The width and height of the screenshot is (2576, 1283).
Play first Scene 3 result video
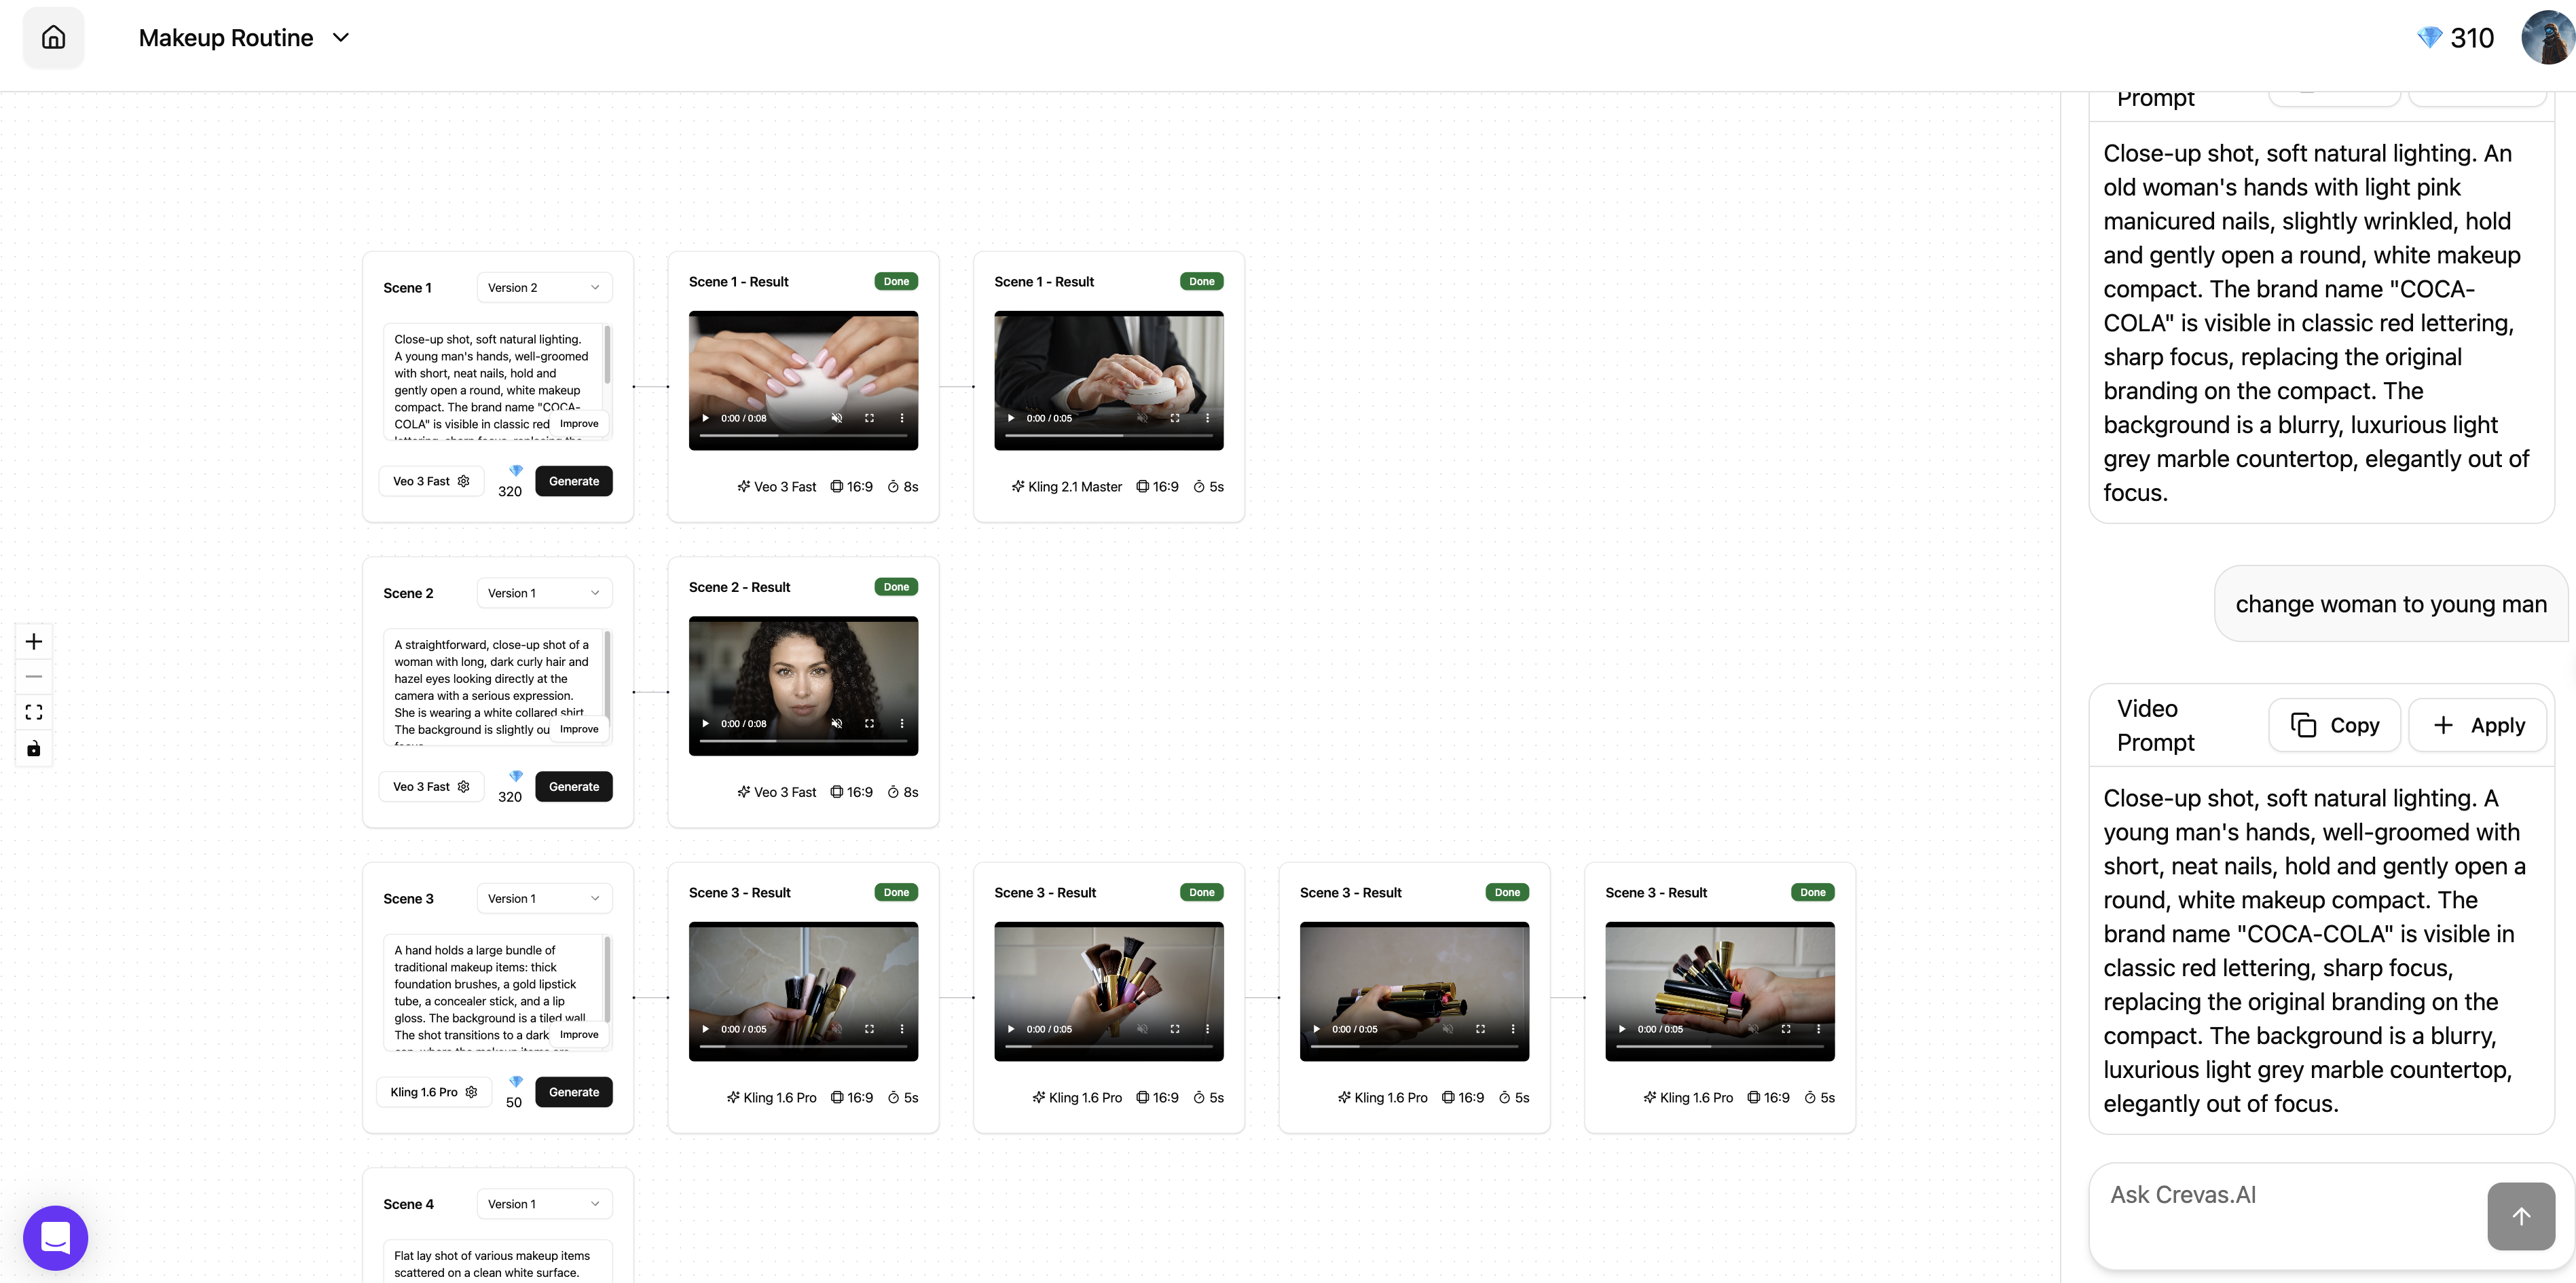705,1029
